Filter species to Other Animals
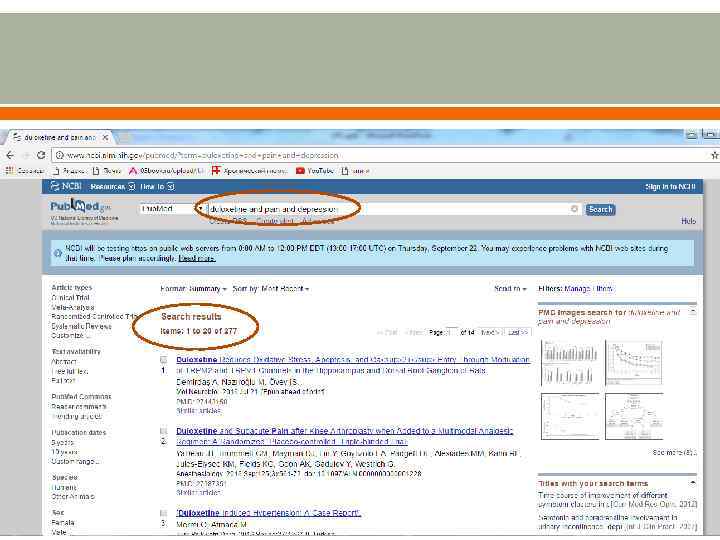 [x=73, y=497]
